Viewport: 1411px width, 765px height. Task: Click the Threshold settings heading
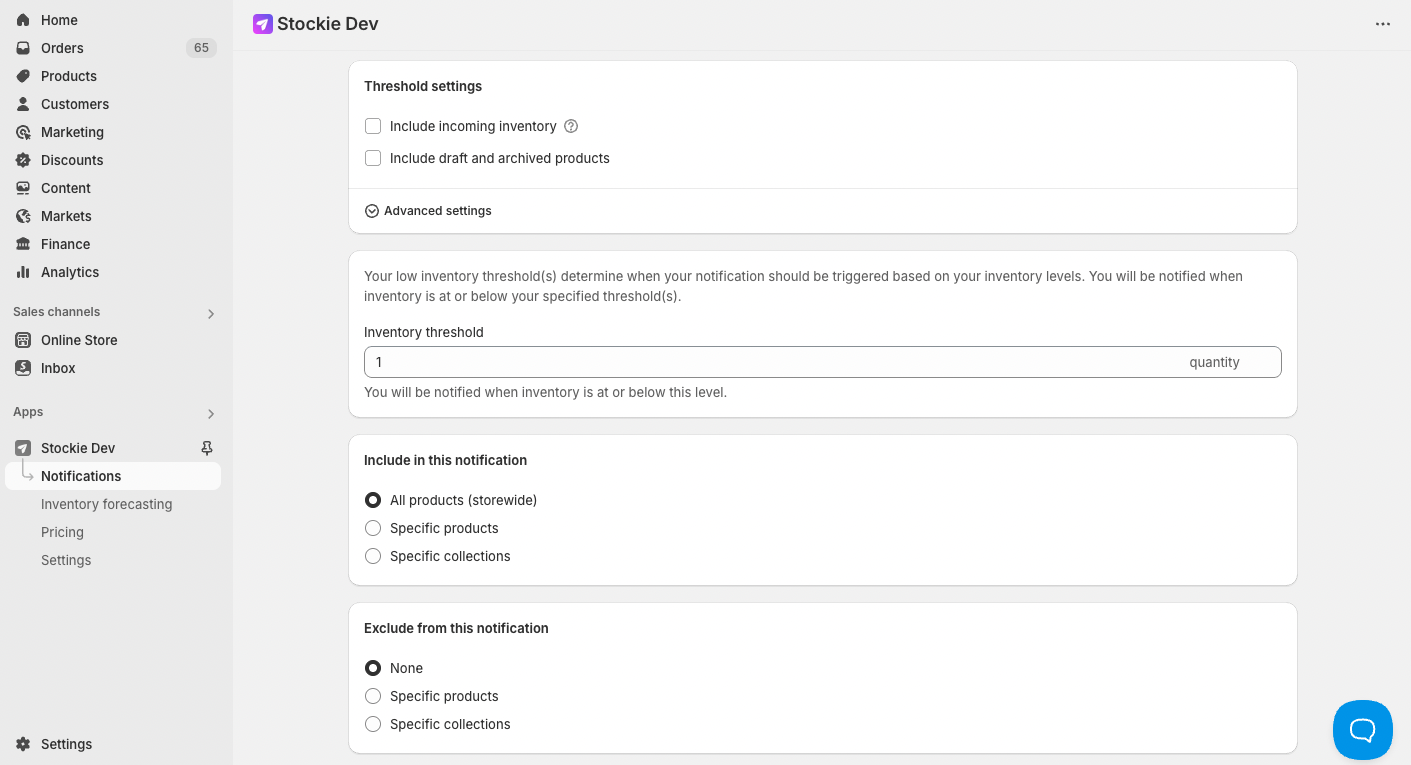click(423, 86)
